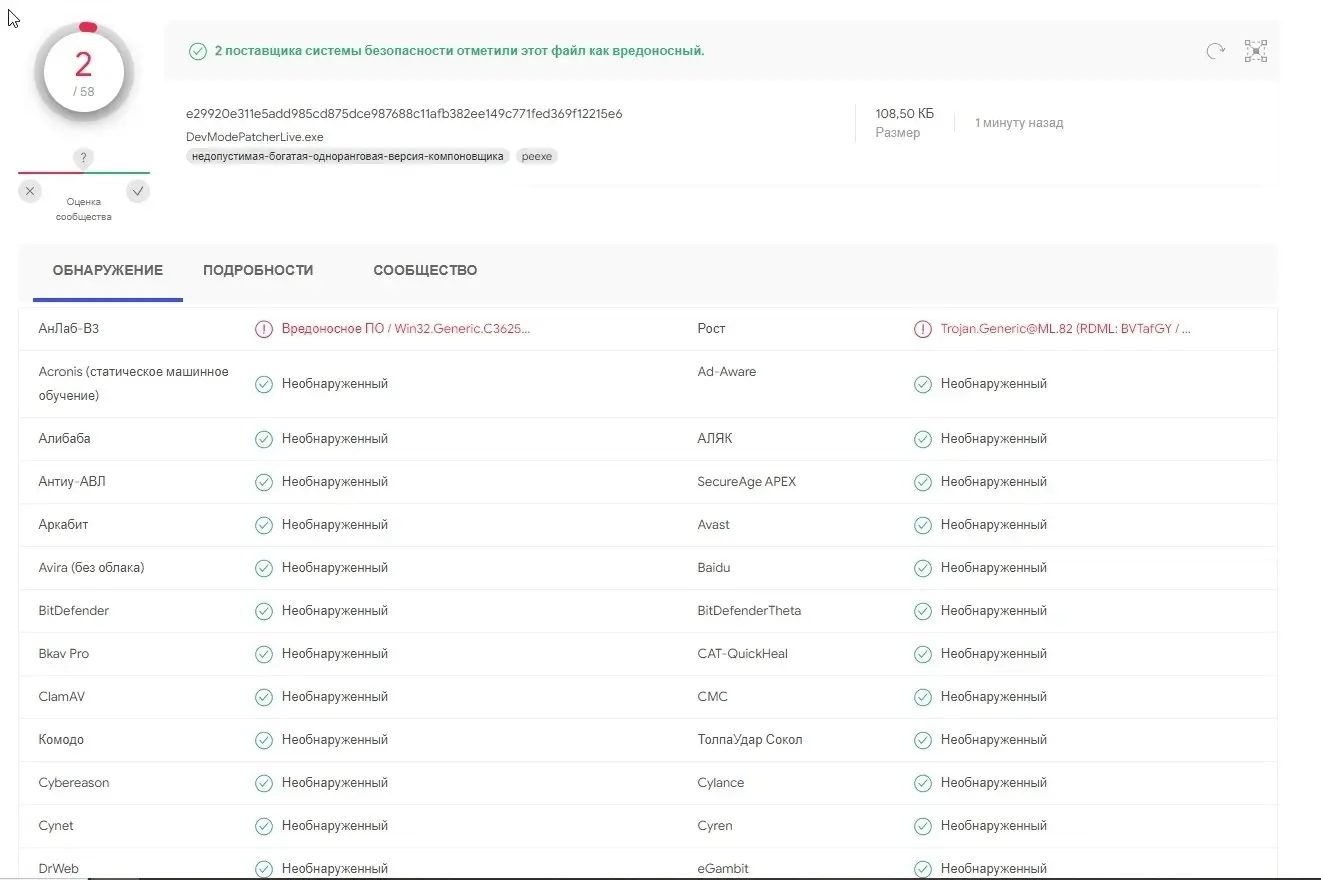Open the similarity graph icon
1321x880 pixels.
(x=1255, y=51)
